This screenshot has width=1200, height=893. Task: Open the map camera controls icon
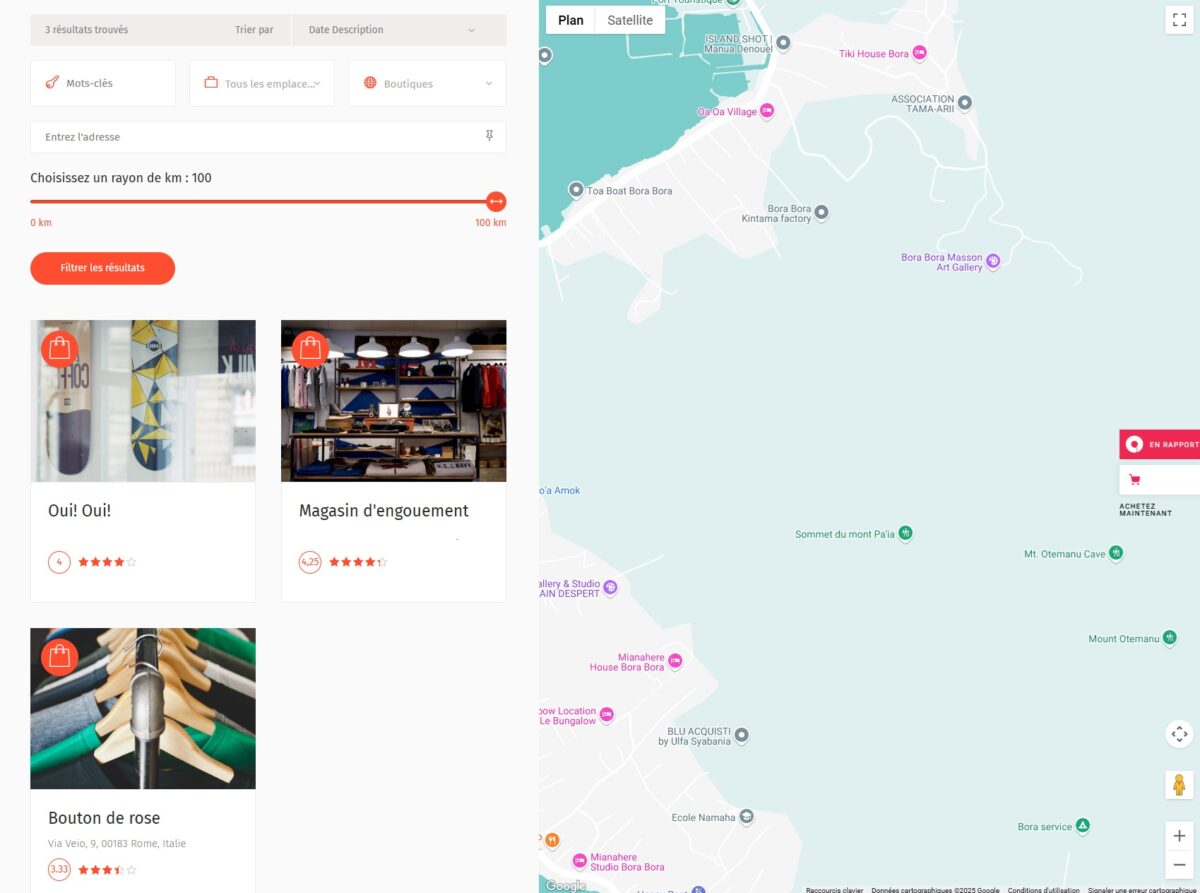1179,734
